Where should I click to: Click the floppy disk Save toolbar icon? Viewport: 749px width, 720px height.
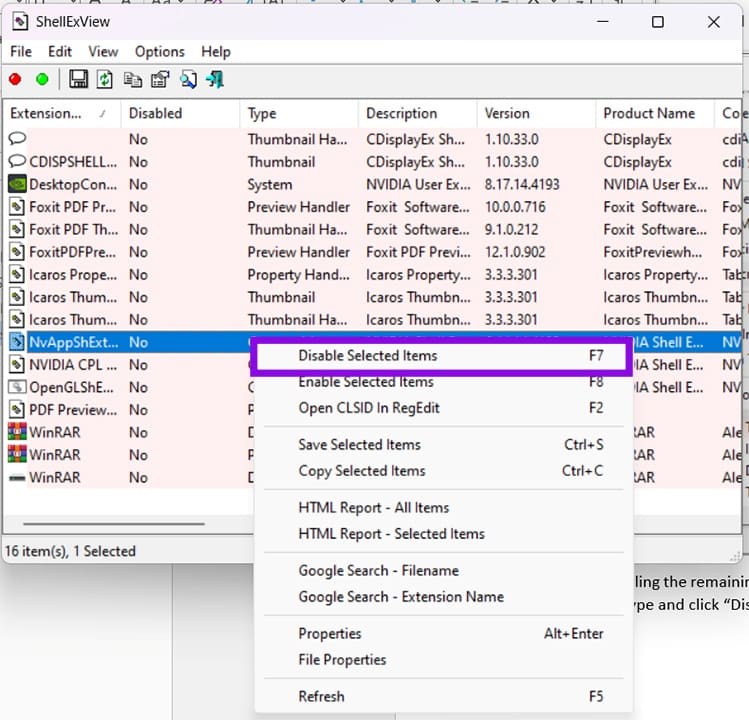(78, 79)
